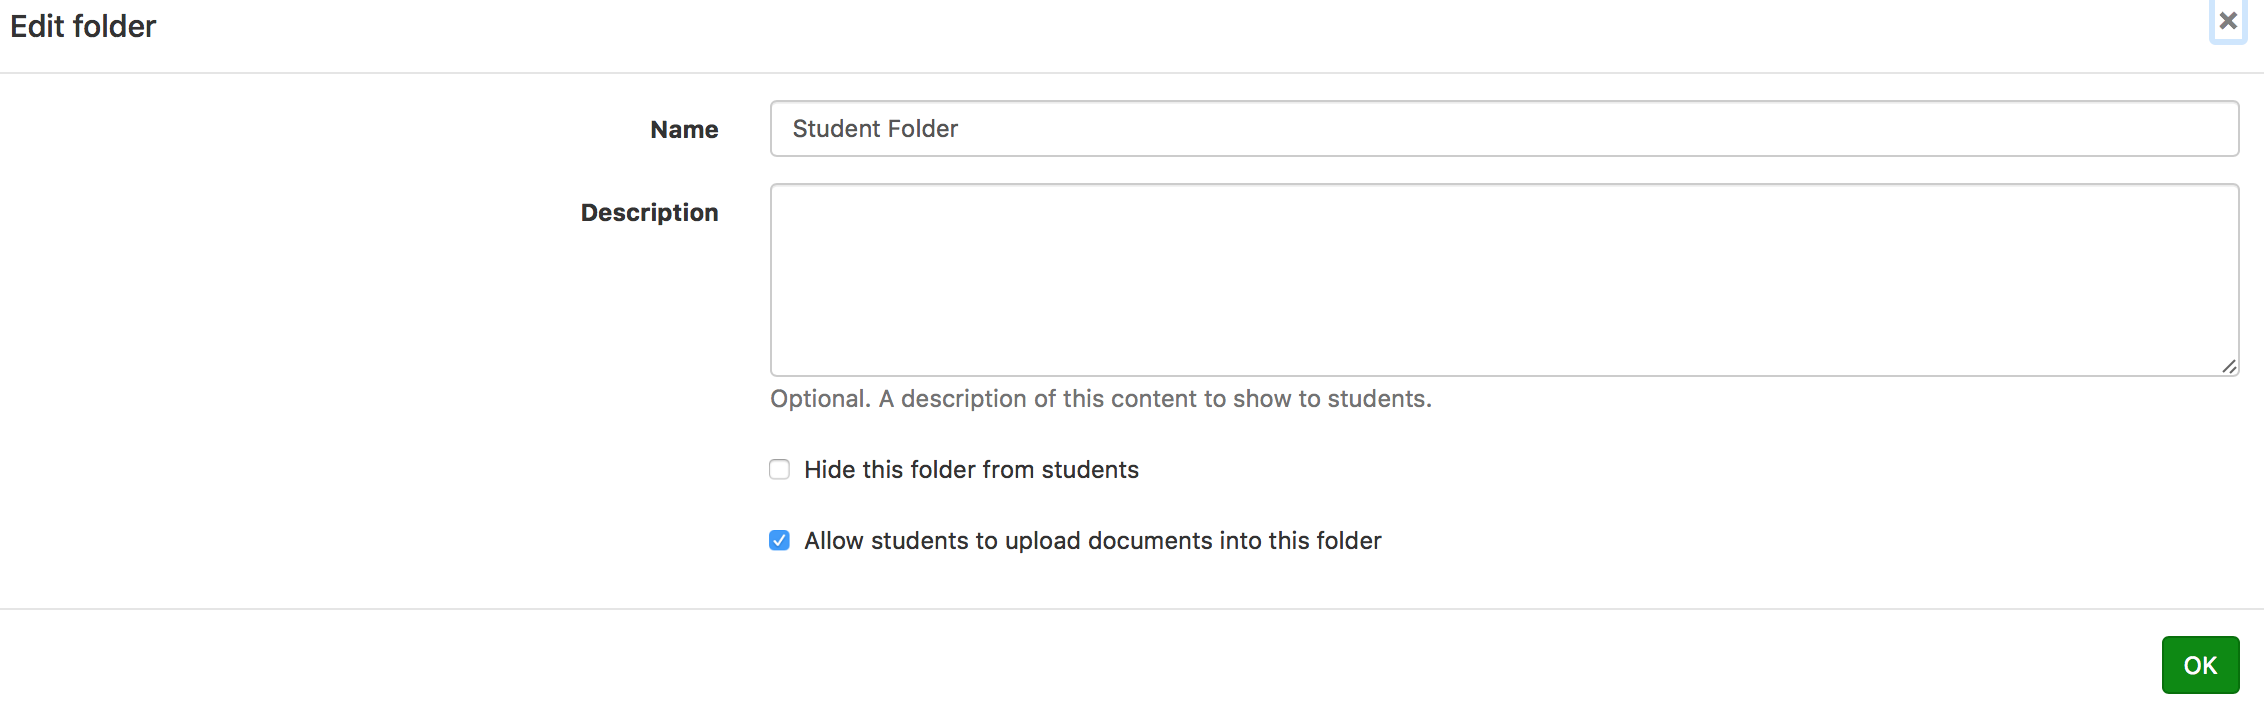2264x714 pixels.
Task: Click the word 'Optional.' in the hint
Action: tap(820, 399)
